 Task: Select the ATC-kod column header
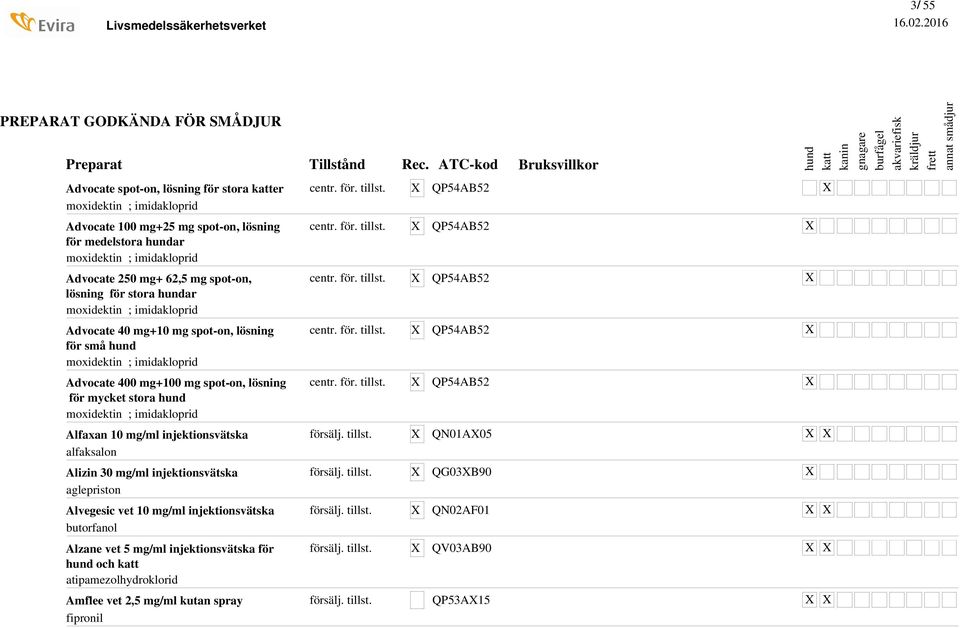pyautogui.click(x=468, y=164)
